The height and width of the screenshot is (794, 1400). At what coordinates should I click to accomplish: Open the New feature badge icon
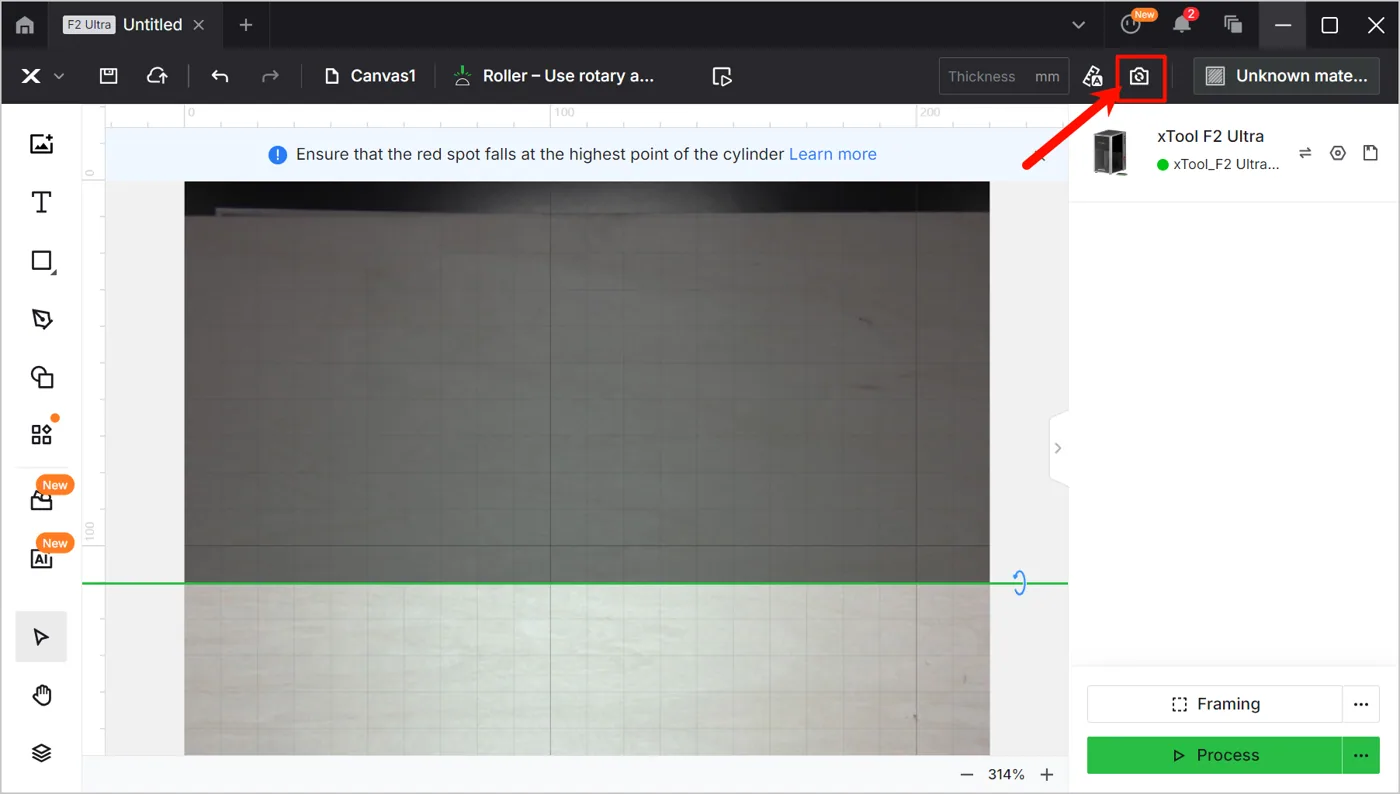(x=1132, y=24)
